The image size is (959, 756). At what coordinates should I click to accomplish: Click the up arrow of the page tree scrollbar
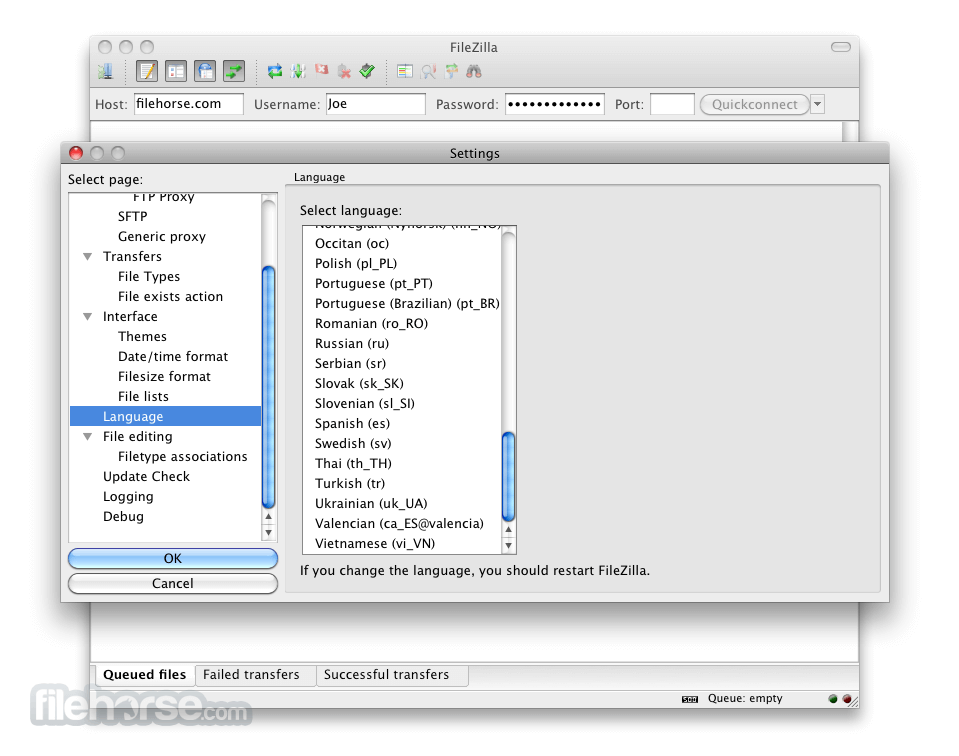268,517
